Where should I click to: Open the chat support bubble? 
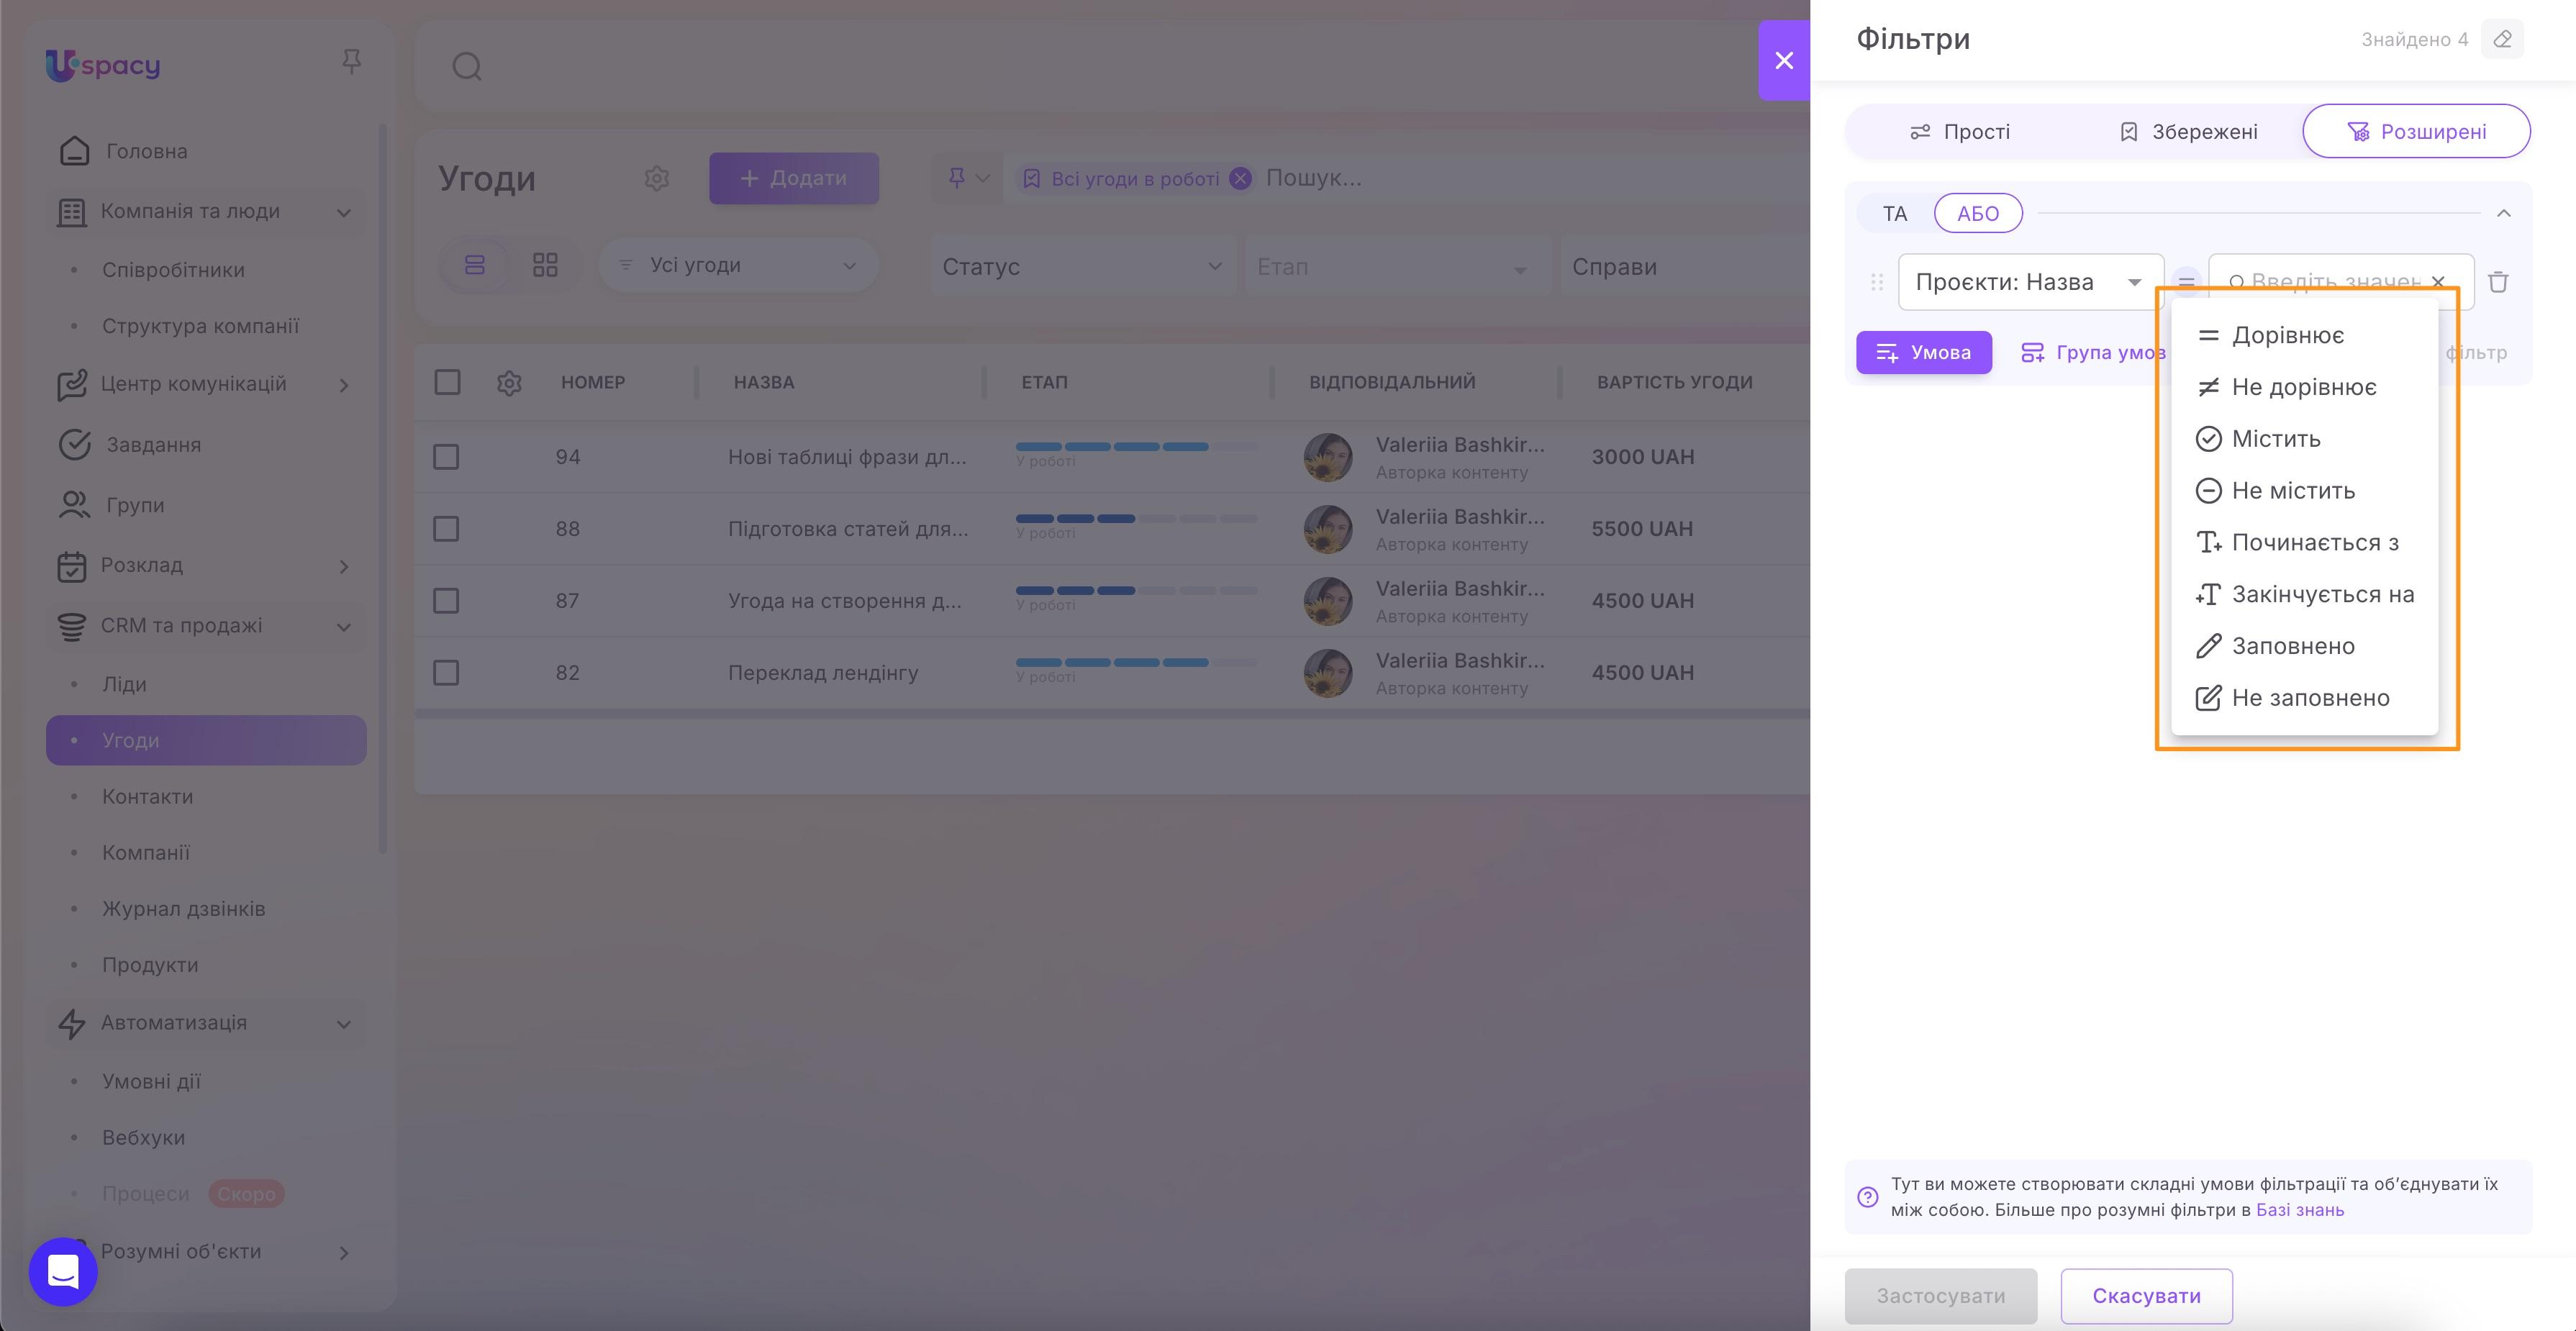62,1271
